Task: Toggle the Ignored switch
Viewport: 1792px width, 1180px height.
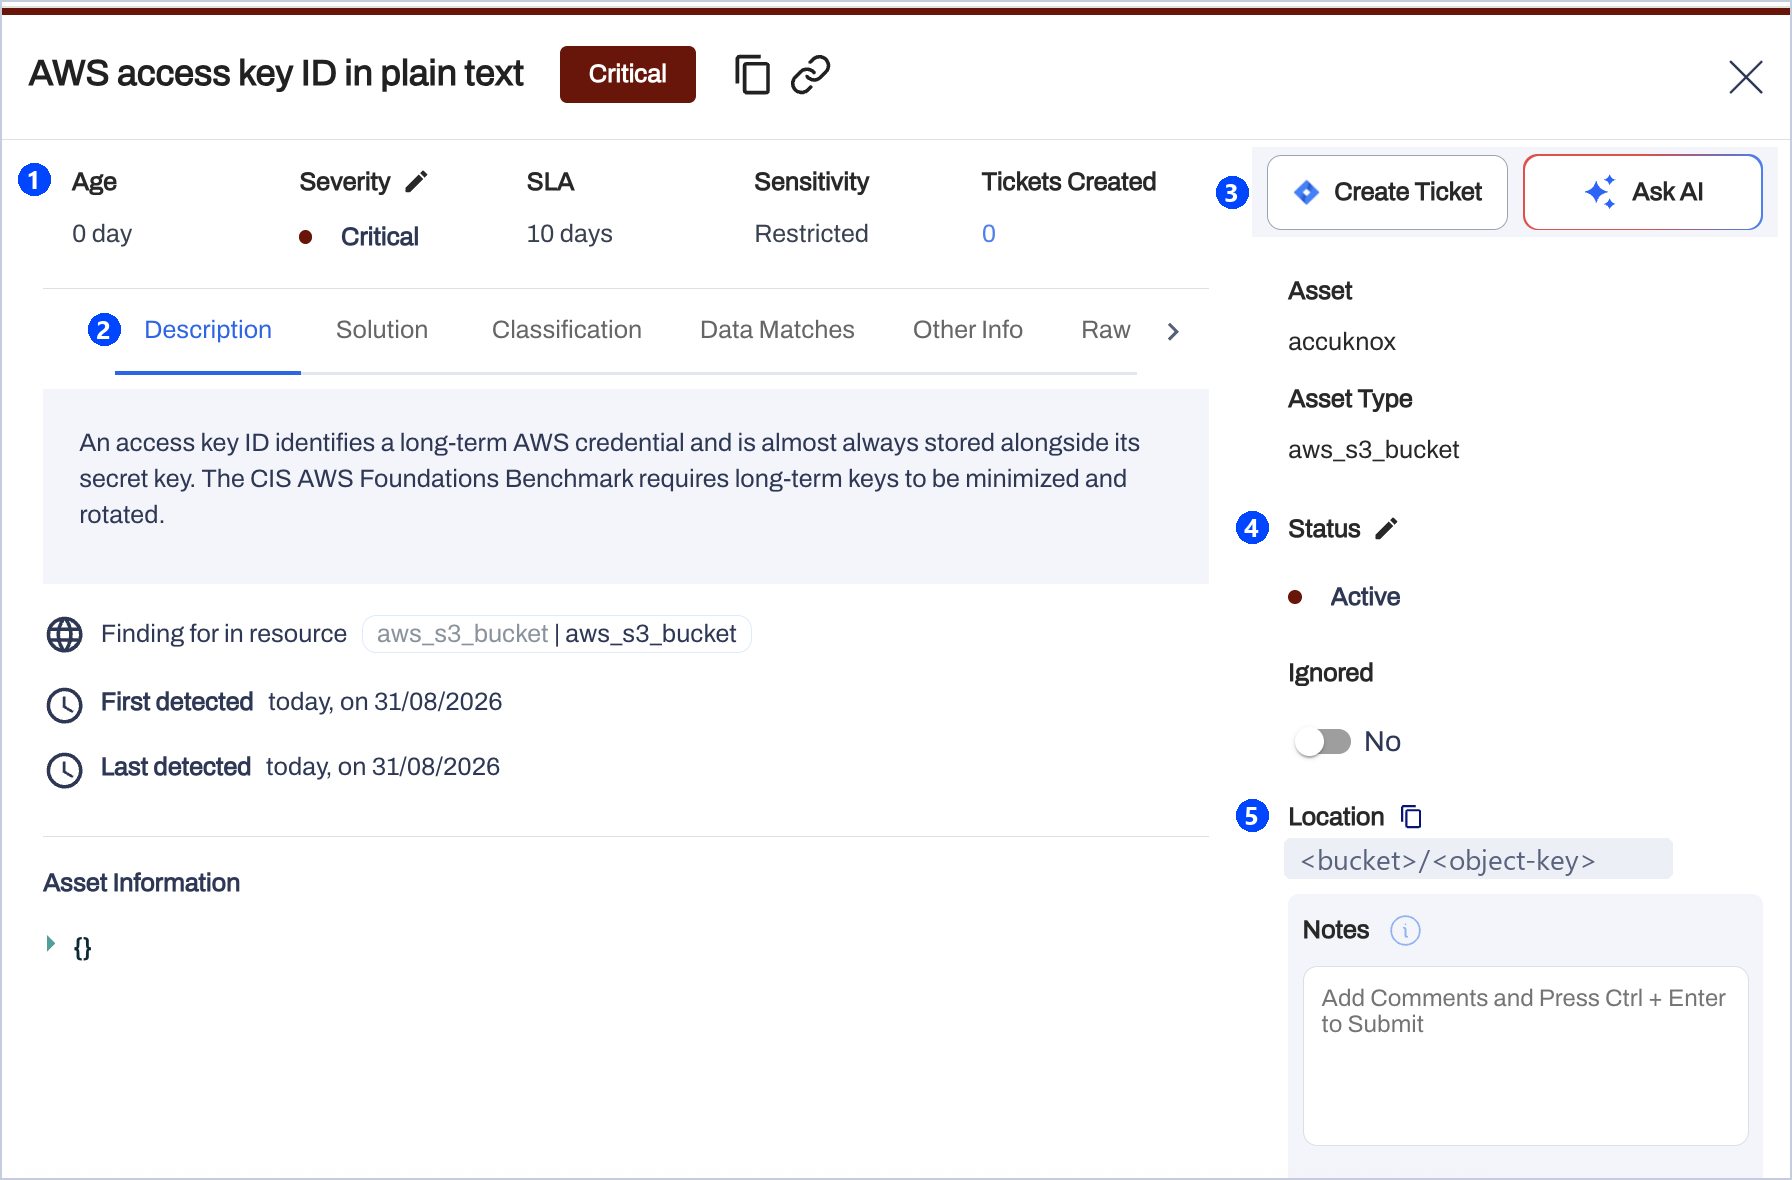Action: (1322, 741)
